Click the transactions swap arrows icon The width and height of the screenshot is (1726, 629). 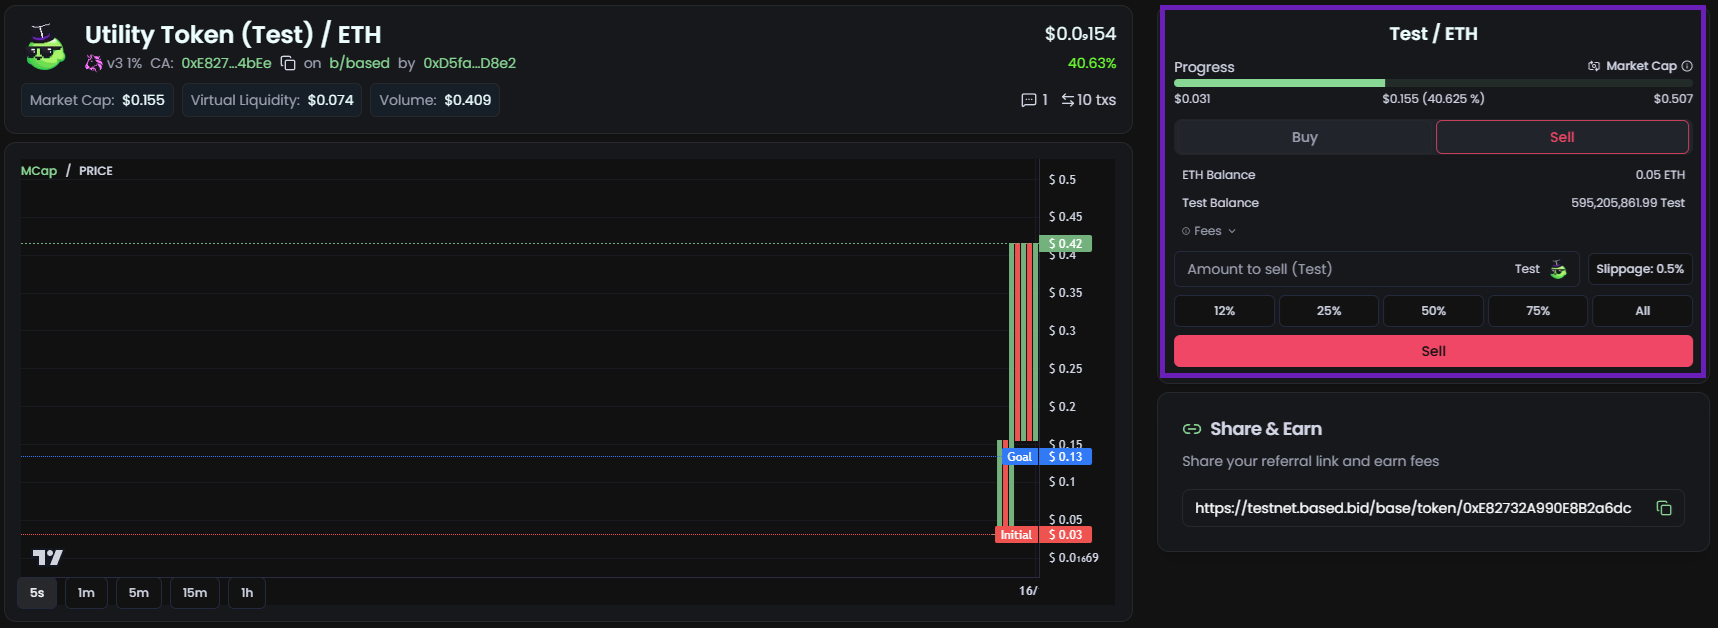(x=1067, y=100)
